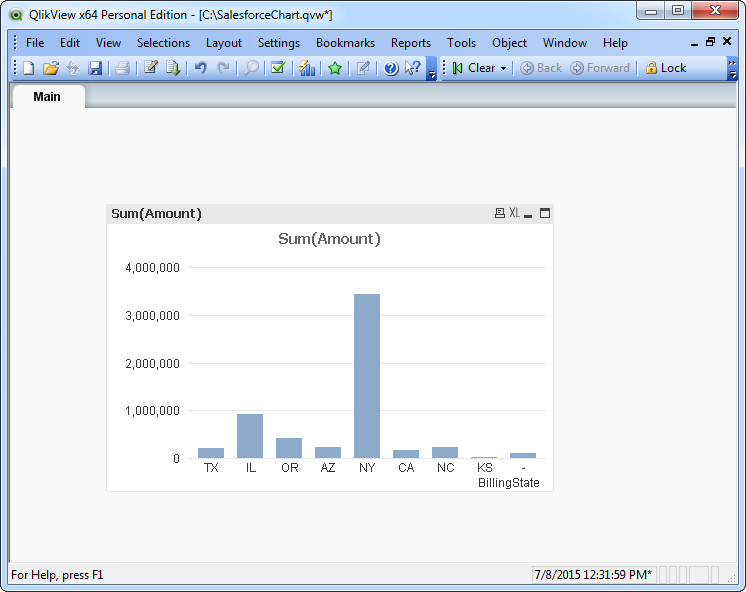Expand the standard toolbar overflow options

click(x=432, y=72)
